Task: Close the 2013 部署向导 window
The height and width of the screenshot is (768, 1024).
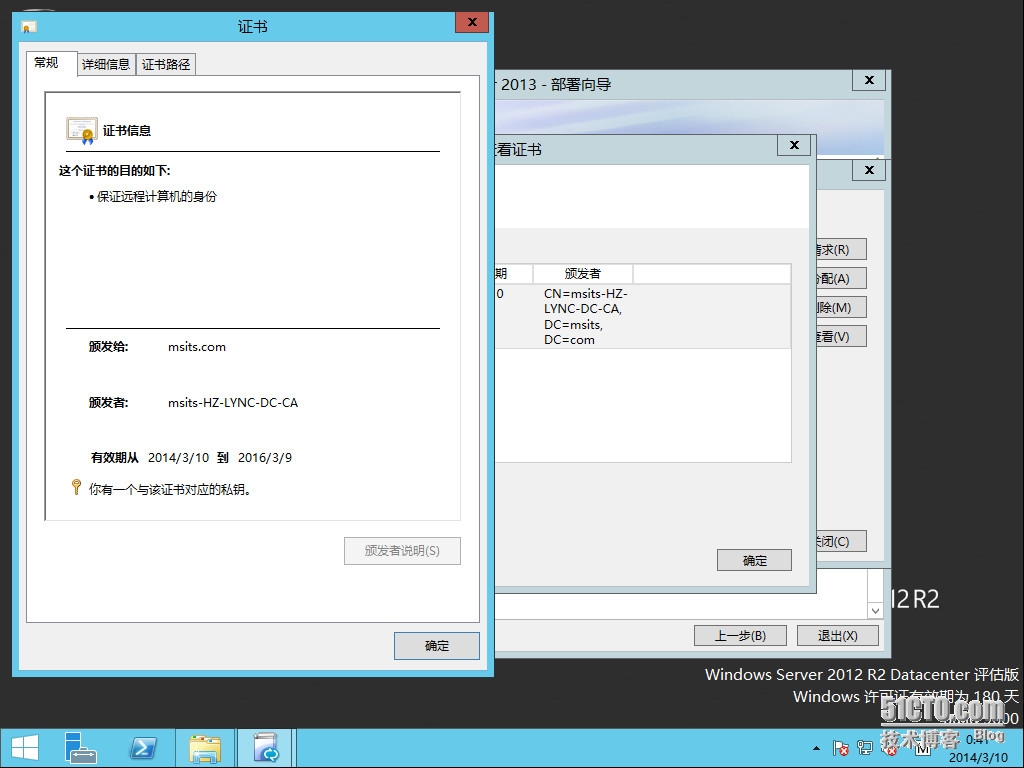Action: pyautogui.click(x=869, y=80)
